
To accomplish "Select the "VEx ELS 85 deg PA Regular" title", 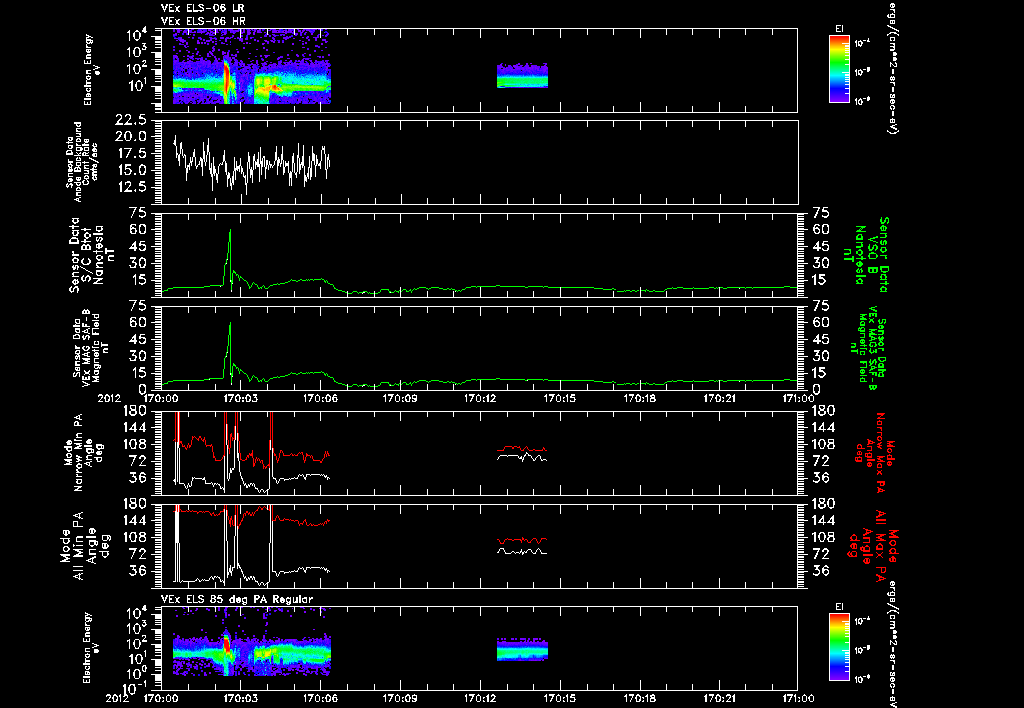I will (237, 599).
